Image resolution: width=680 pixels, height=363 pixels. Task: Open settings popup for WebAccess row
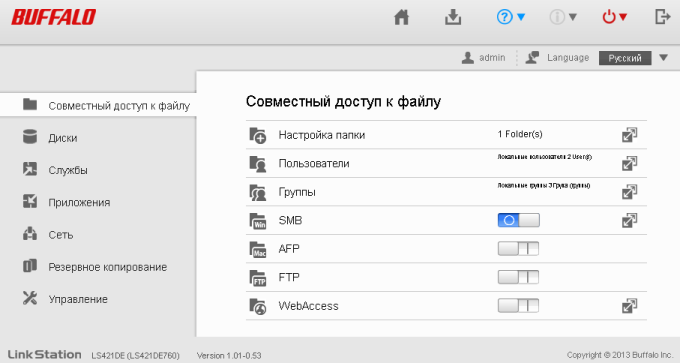(x=629, y=306)
